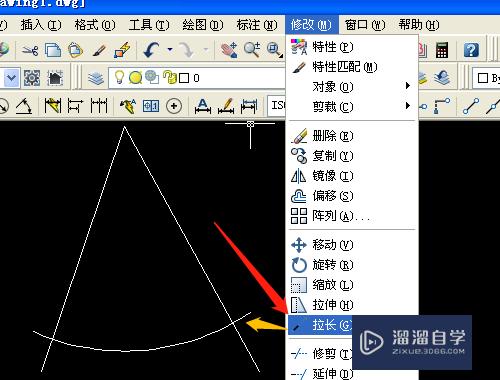Click the Zoom window icon
The width and height of the screenshot is (500, 380).
coord(275,50)
